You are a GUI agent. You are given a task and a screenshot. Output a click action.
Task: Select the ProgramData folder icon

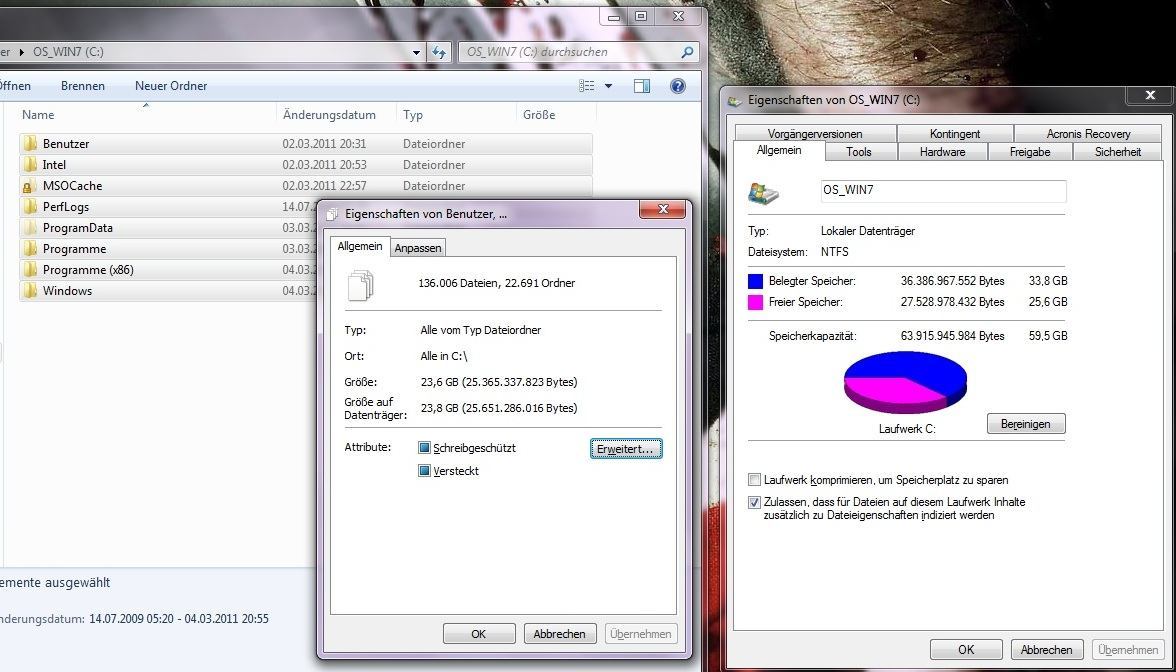pyautogui.click(x=30, y=227)
